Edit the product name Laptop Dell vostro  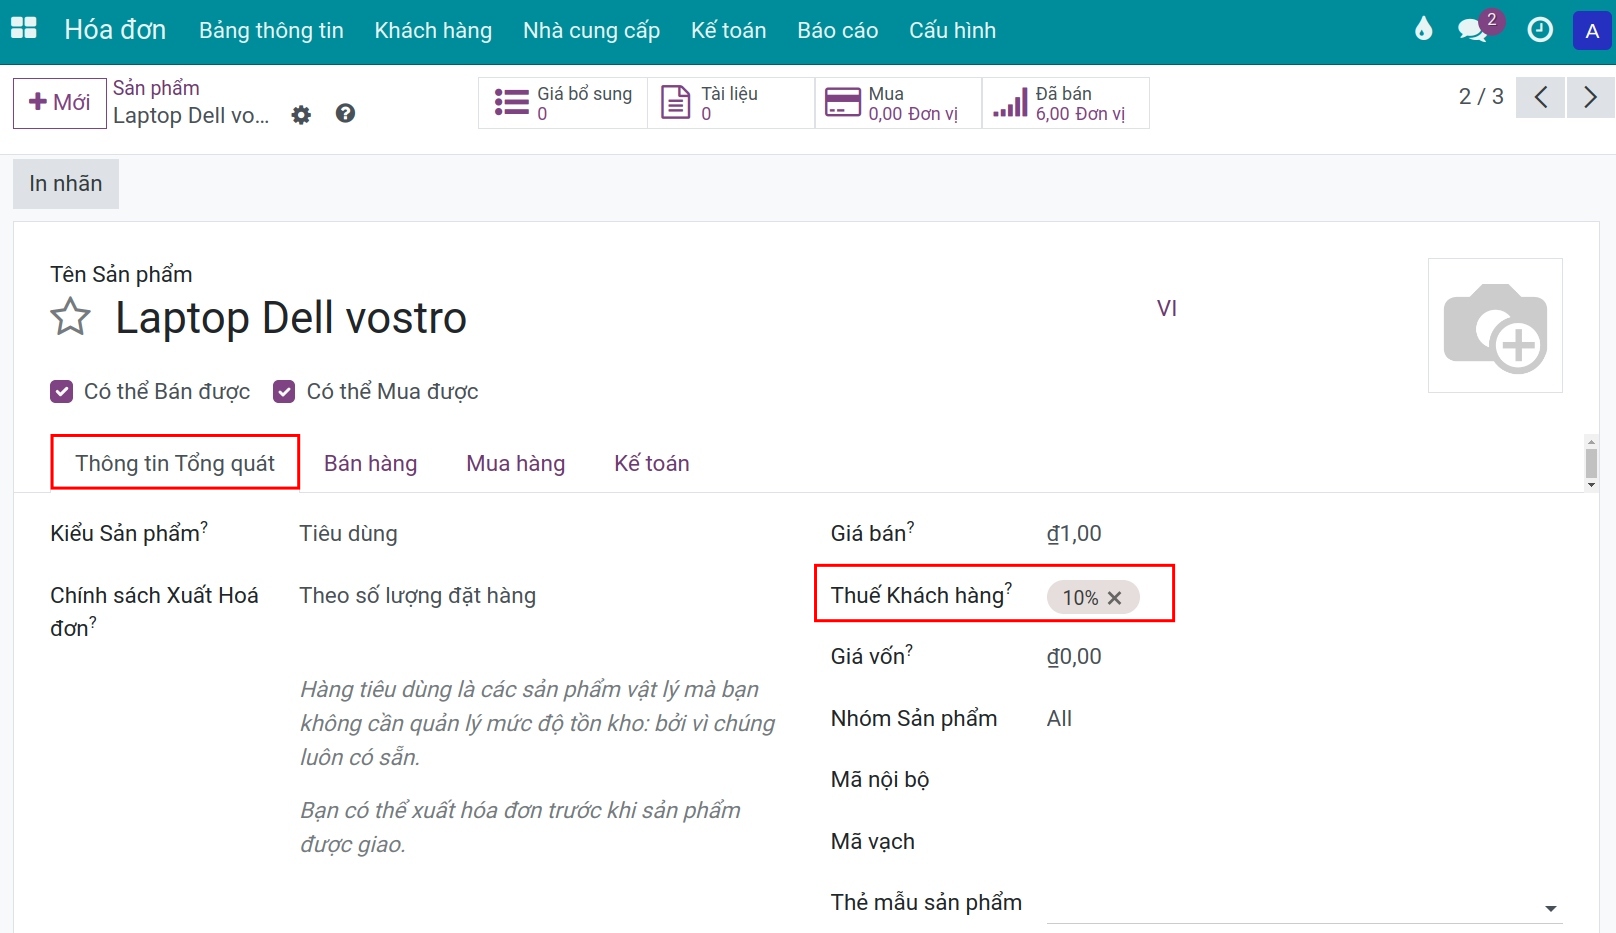coord(291,318)
